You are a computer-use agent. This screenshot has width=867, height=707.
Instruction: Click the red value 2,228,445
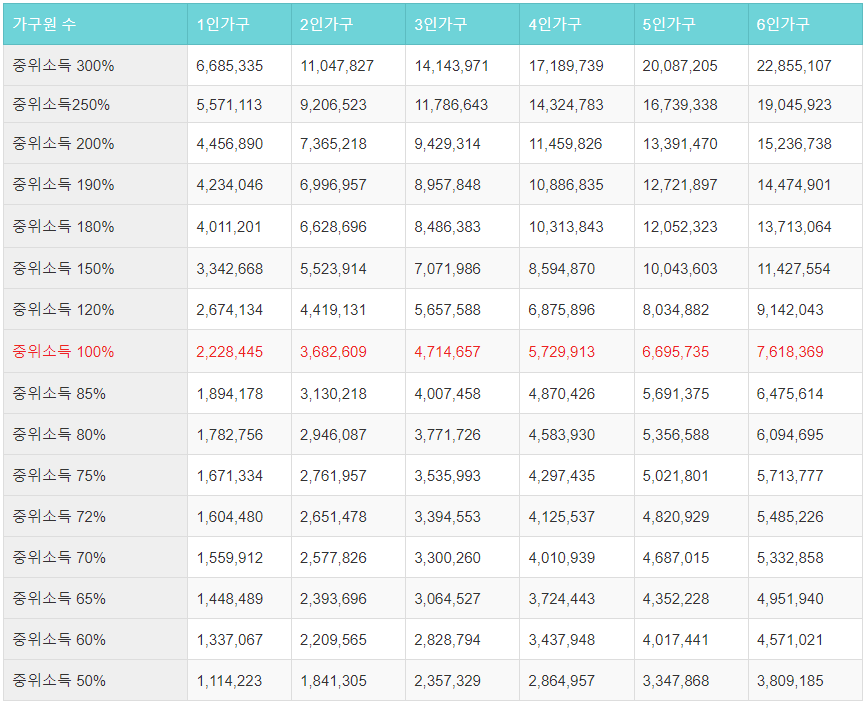pyautogui.click(x=229, y=352)
